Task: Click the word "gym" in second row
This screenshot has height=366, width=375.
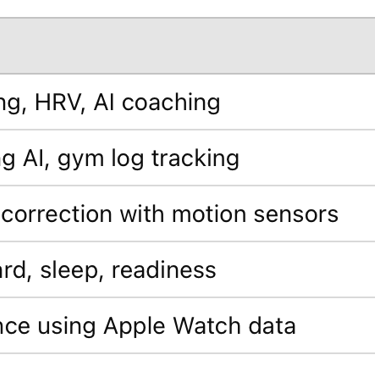Action: tap(80, 160)
